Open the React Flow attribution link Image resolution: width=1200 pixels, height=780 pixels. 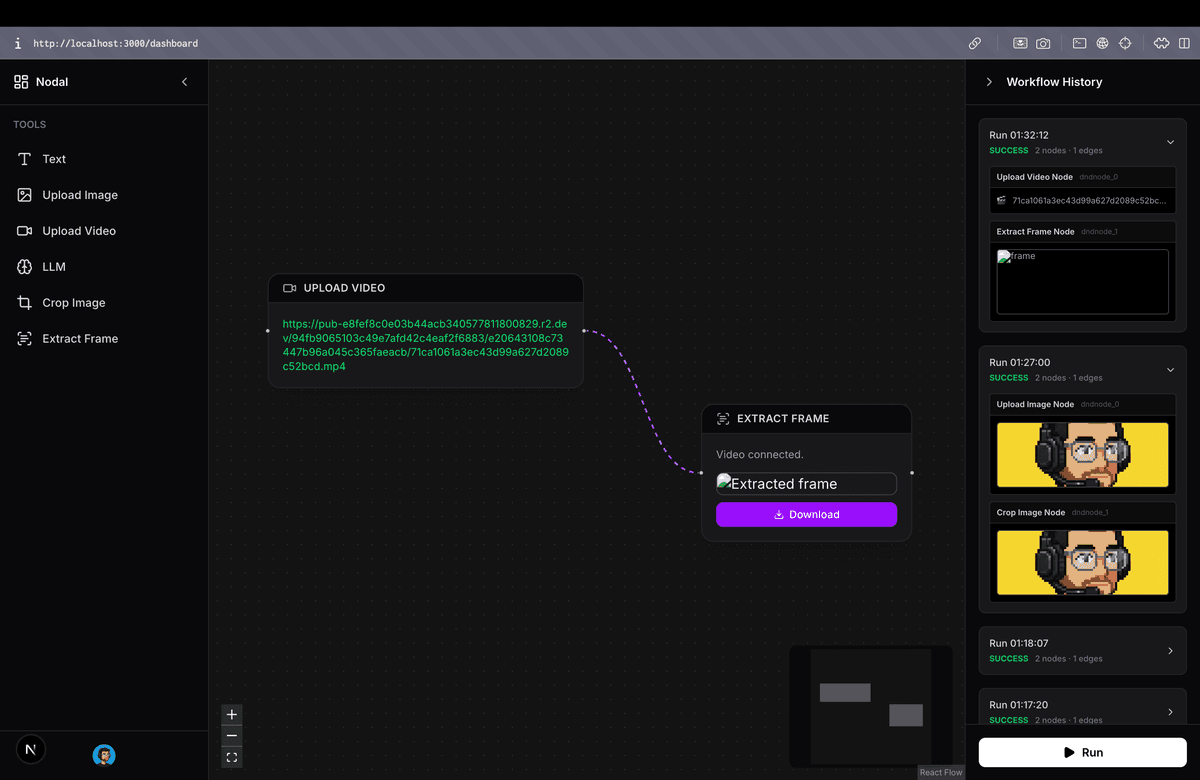click(x=940, y=771)
